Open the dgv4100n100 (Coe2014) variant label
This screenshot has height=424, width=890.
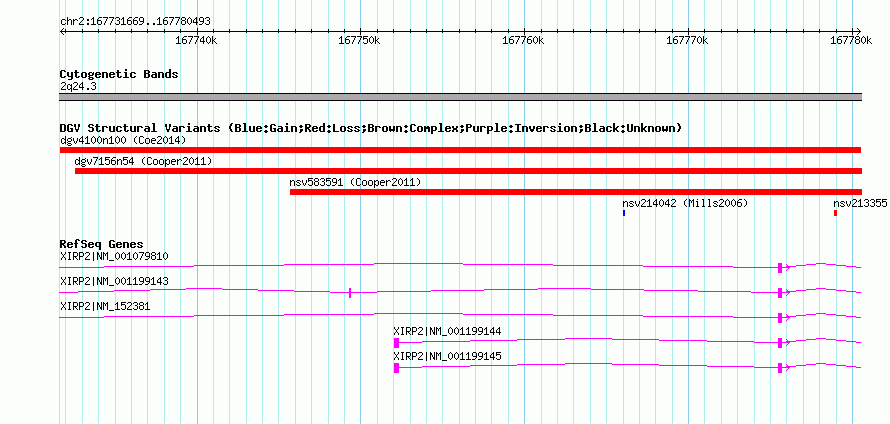coord(123,140)
